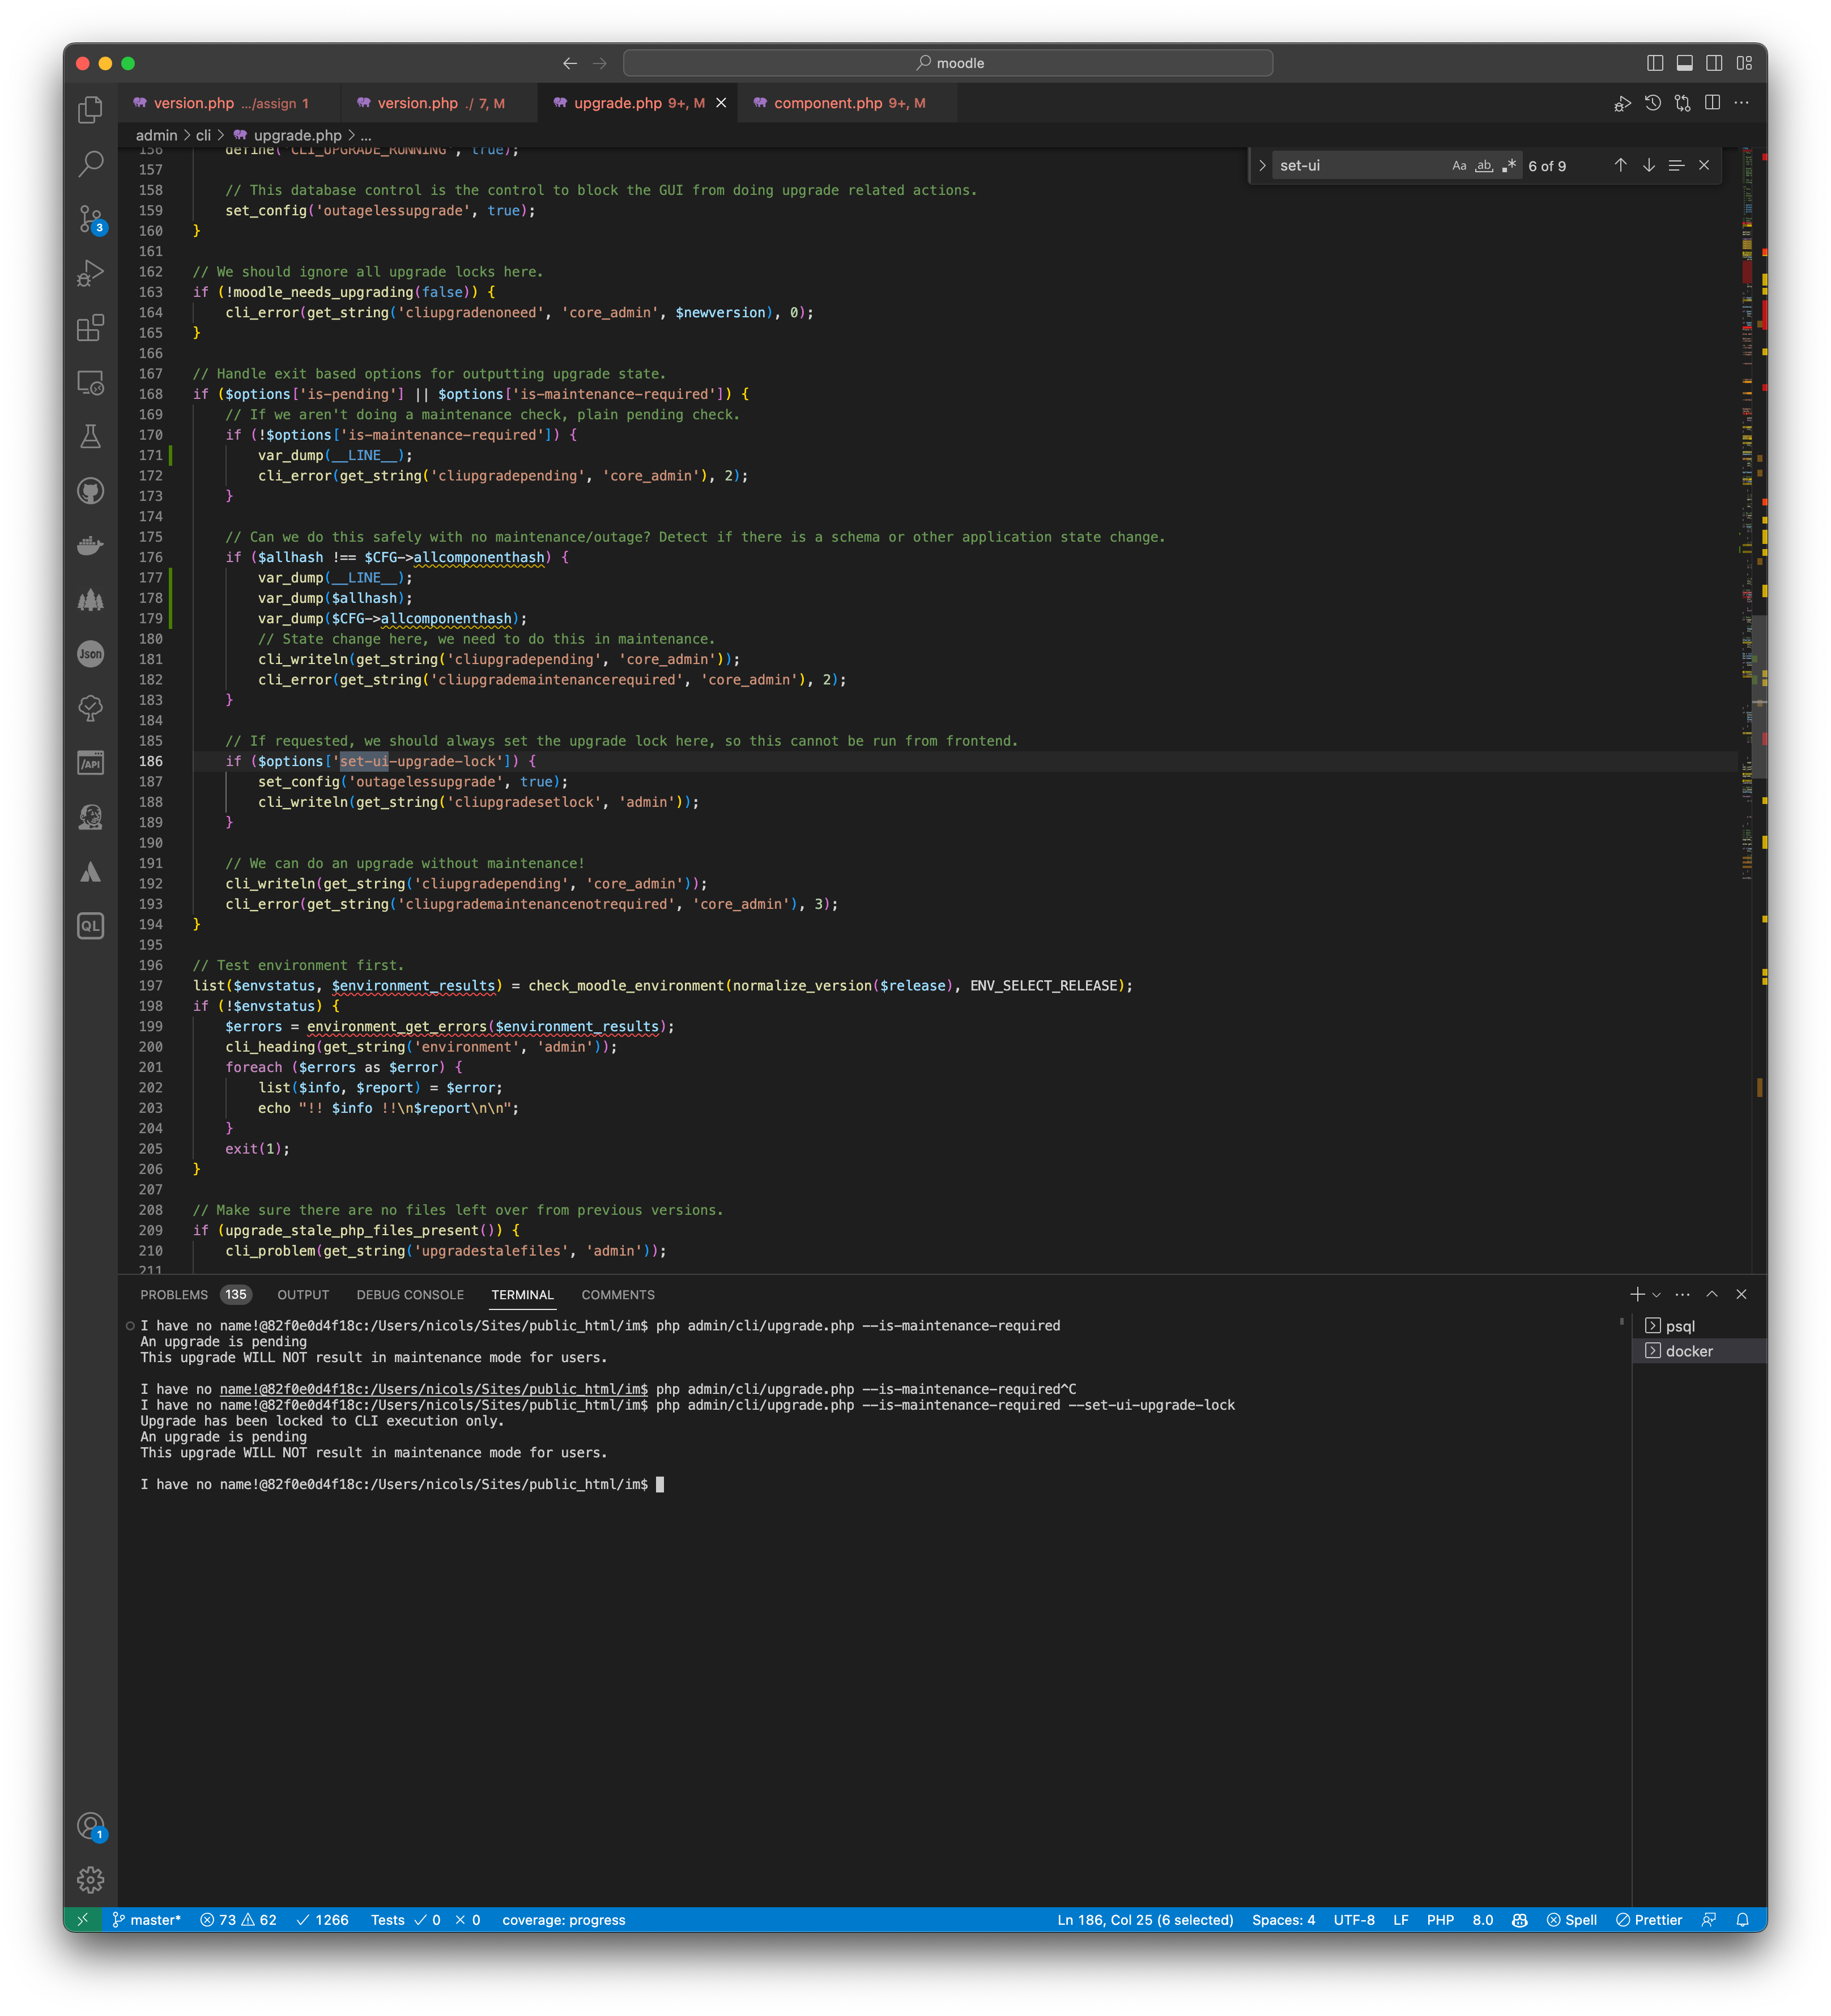Open PHP version 8.0 selector
Image resolution: width=1831 pixels, height=2016 pixels.
tap(1483, 1920)
